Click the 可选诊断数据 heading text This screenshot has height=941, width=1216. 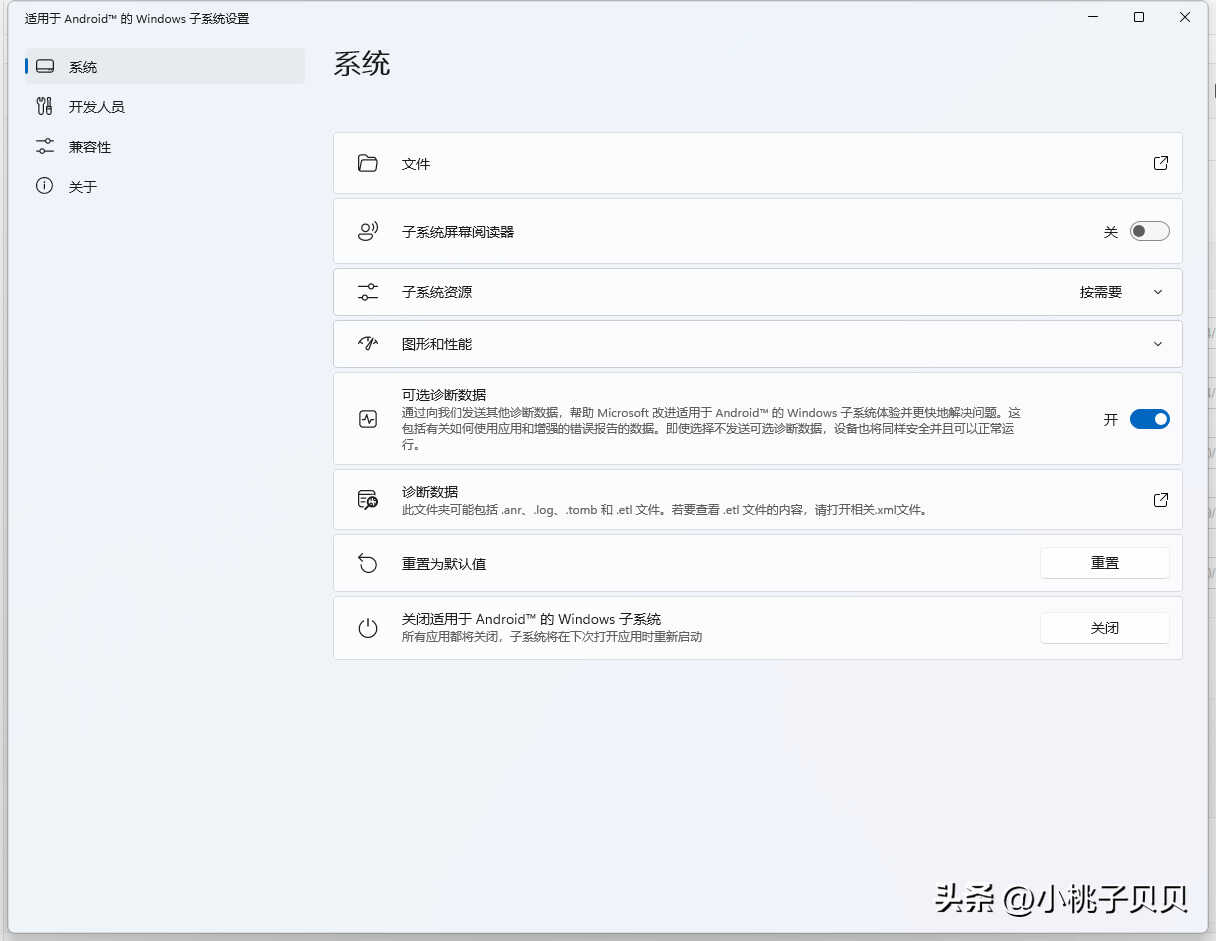click(444, 395)
